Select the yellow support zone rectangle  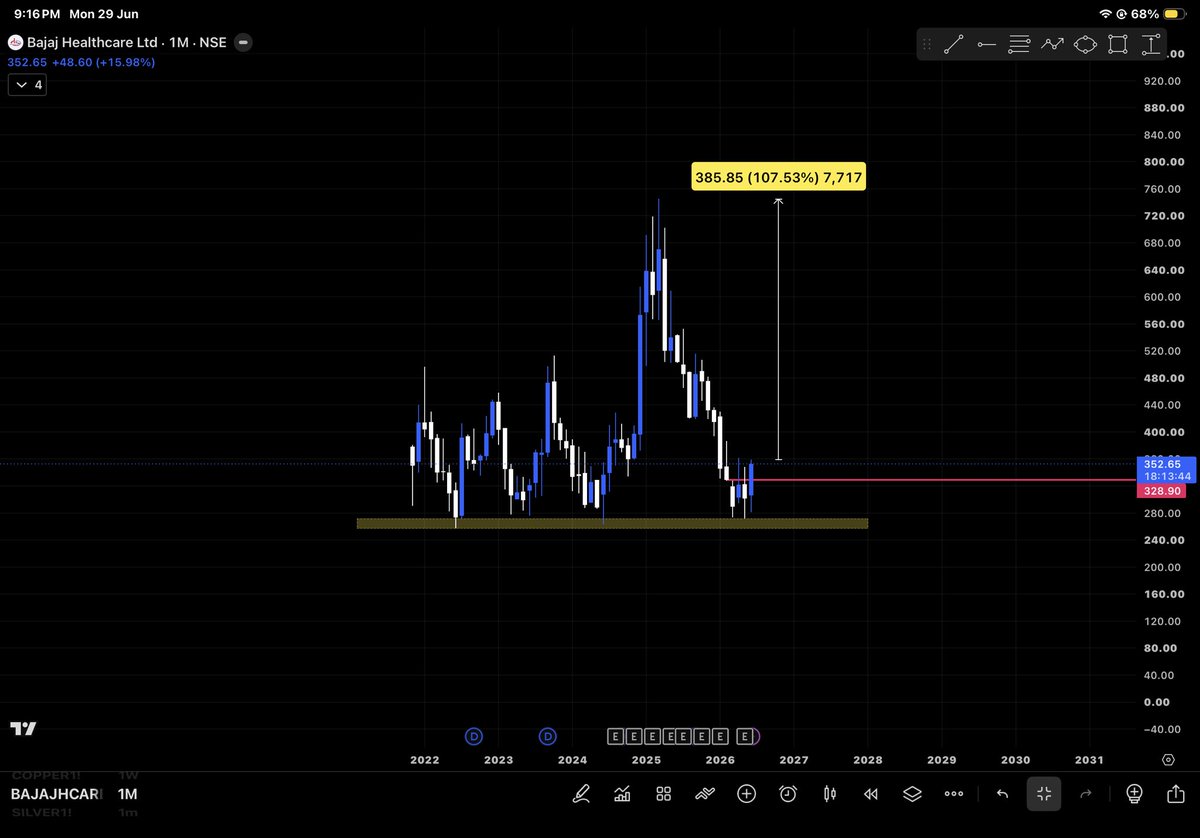pyautogui.click(x=612, y=523)
